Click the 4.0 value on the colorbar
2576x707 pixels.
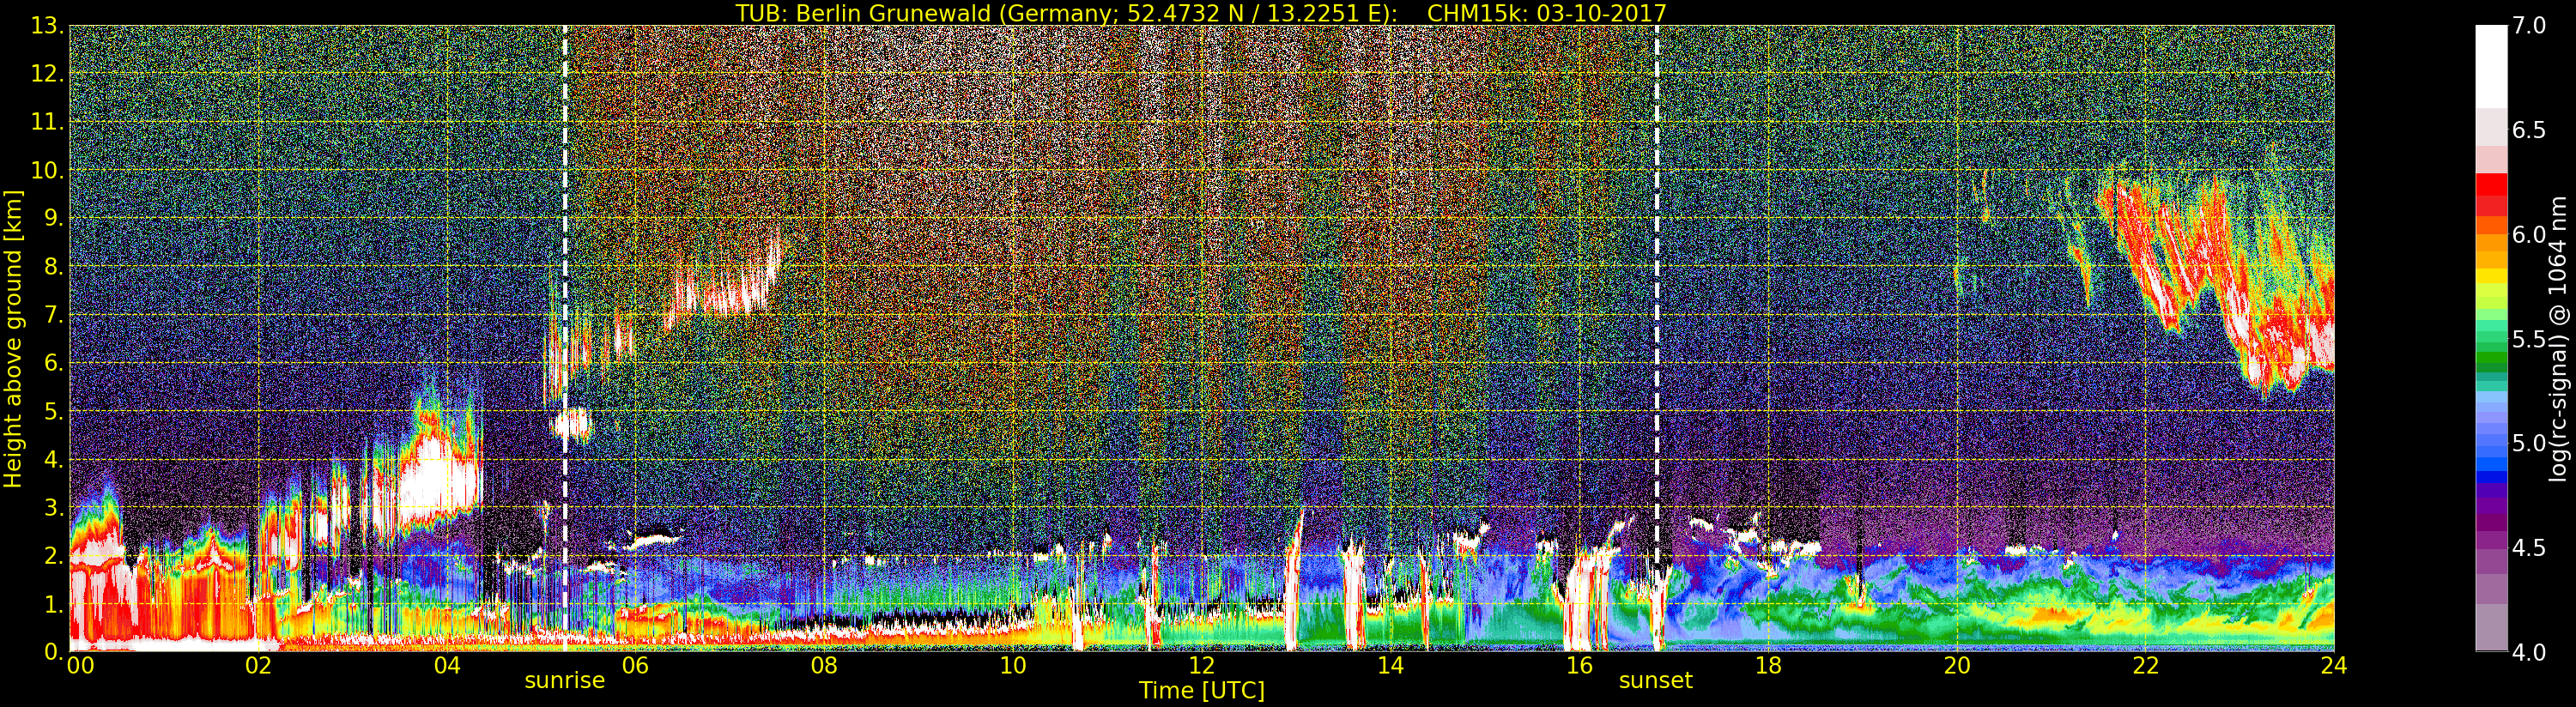point(2529,653)
